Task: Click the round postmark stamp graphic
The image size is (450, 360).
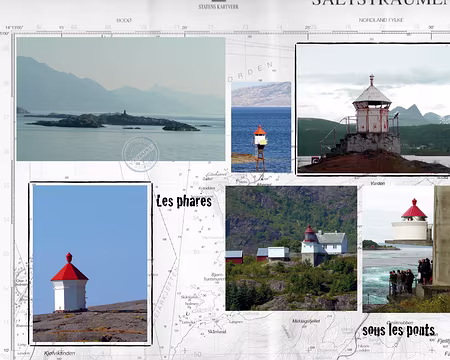Action: point(141,154)
